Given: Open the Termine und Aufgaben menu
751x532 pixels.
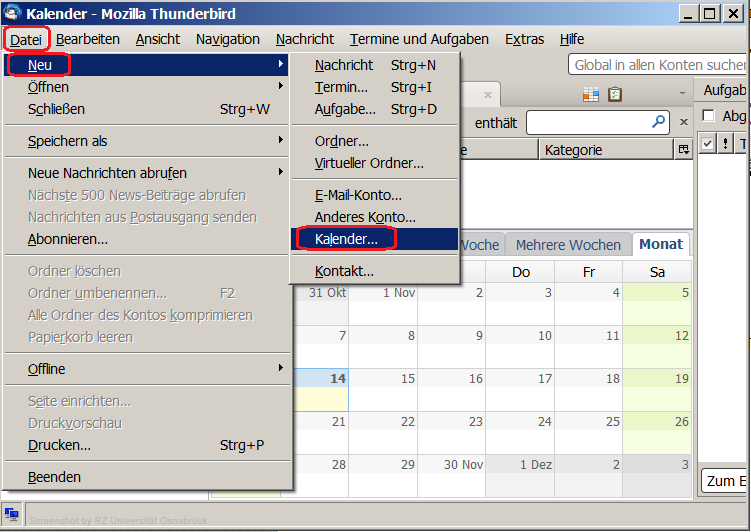Looking at the screenshot, I should pyautogui.click(x=419, y=39).
